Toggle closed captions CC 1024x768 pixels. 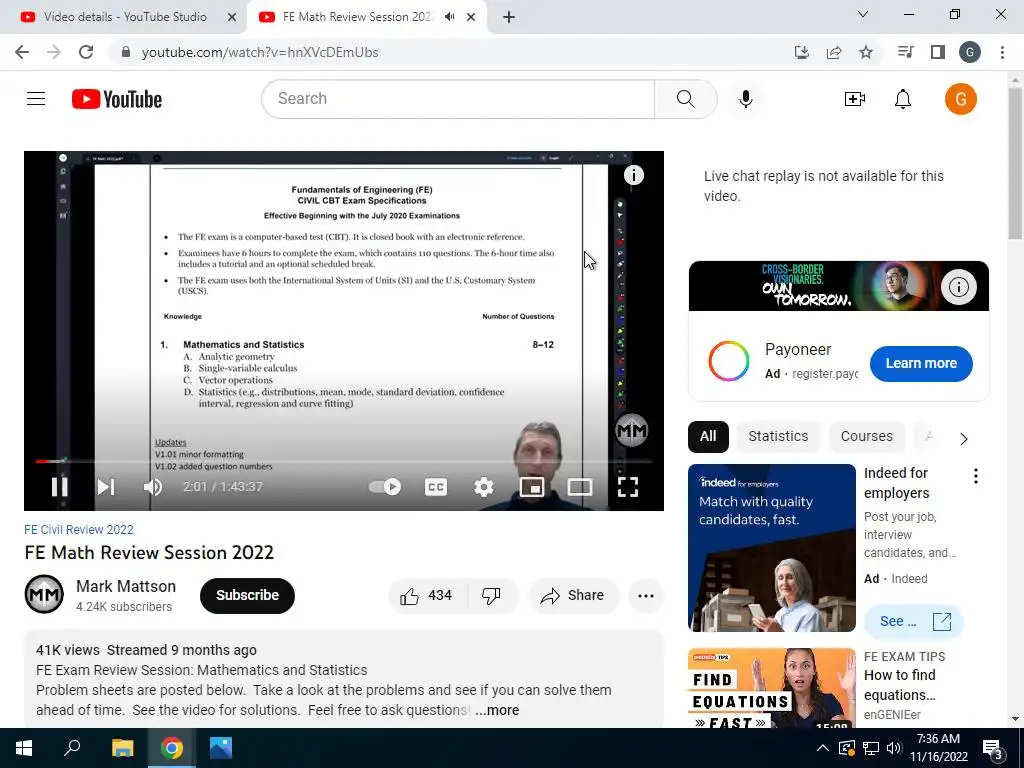pos(436,487)
